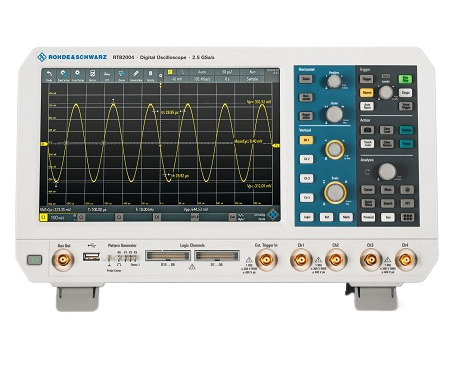
Task: Click the horizontal Position rotary knob
Action: click(334, 82)
